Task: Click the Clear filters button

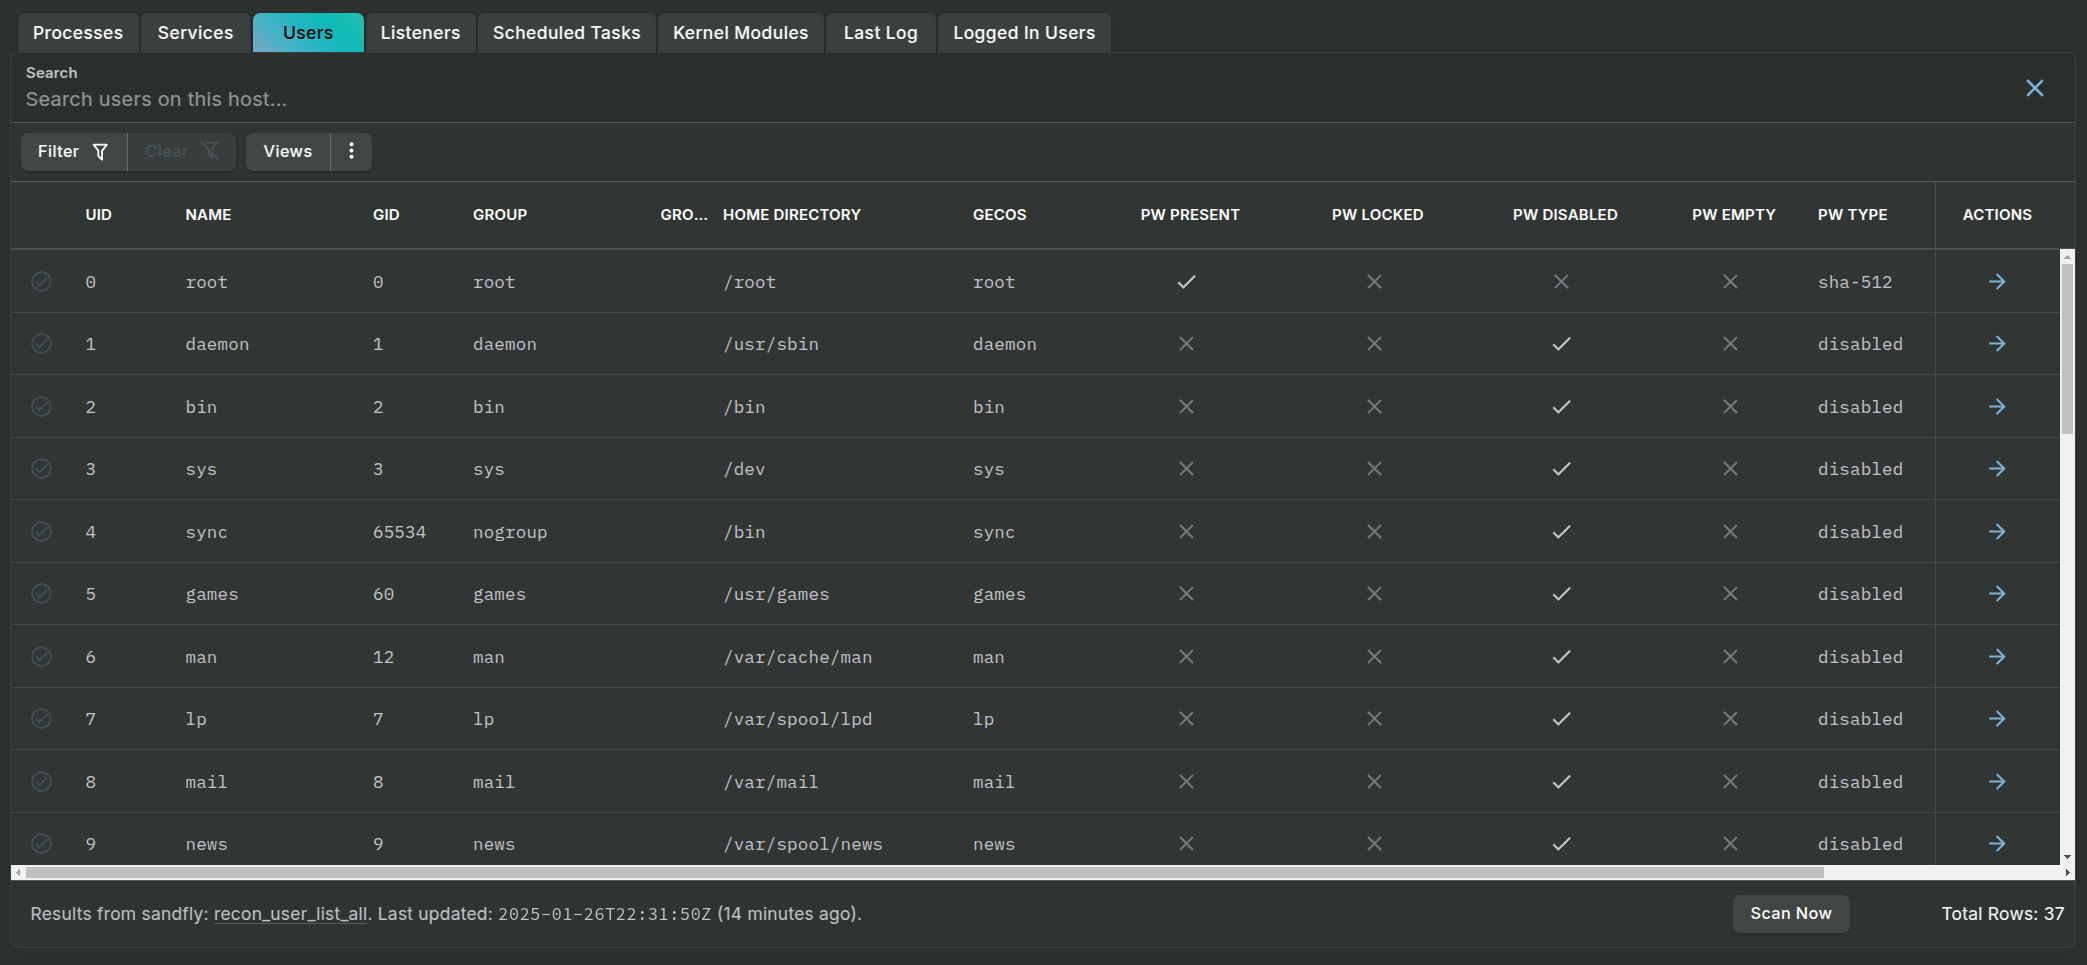Action: (182, 151)
